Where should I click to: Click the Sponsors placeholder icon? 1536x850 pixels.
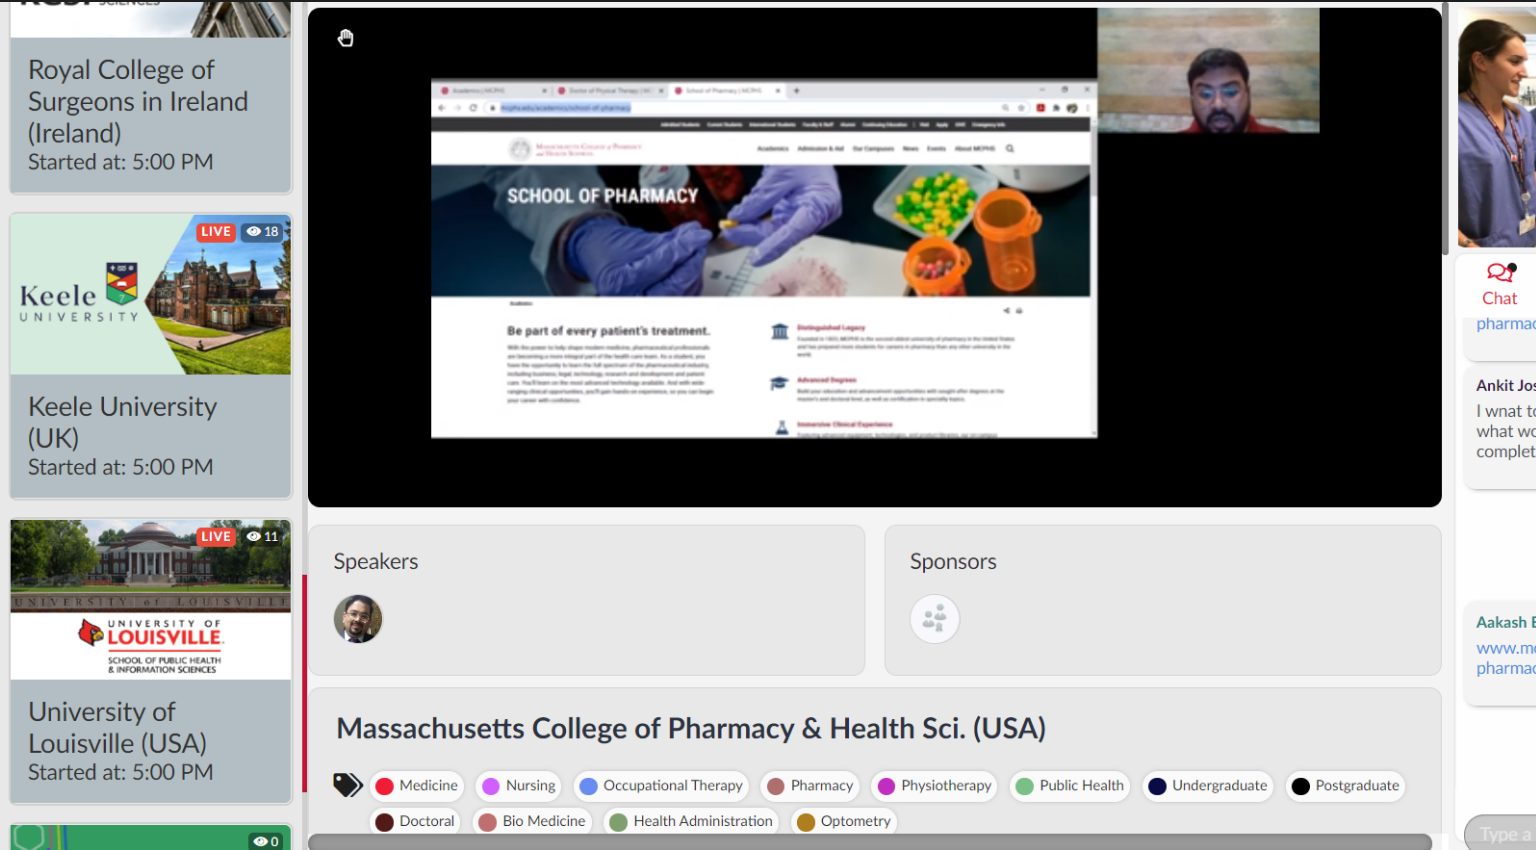935,618
